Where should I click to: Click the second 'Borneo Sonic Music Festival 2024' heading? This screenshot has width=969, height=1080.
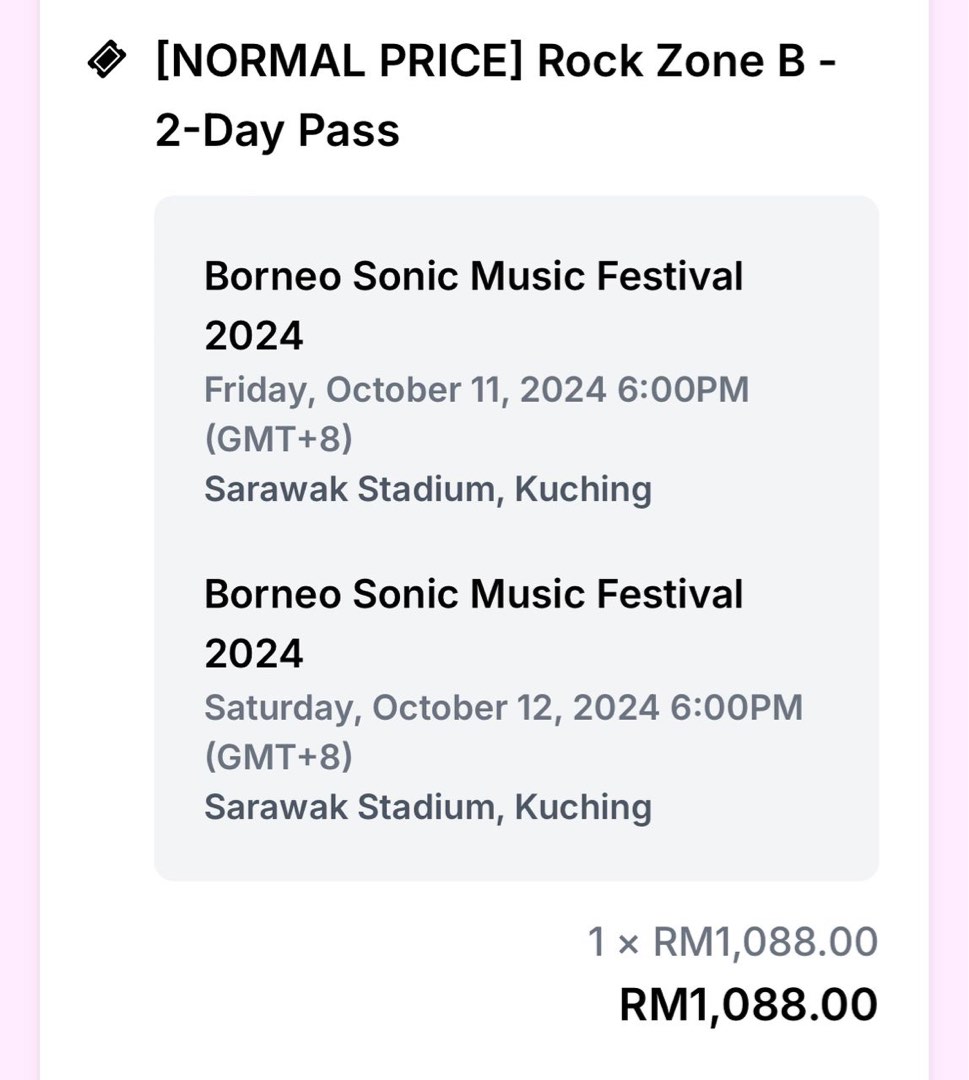(473, 594)
